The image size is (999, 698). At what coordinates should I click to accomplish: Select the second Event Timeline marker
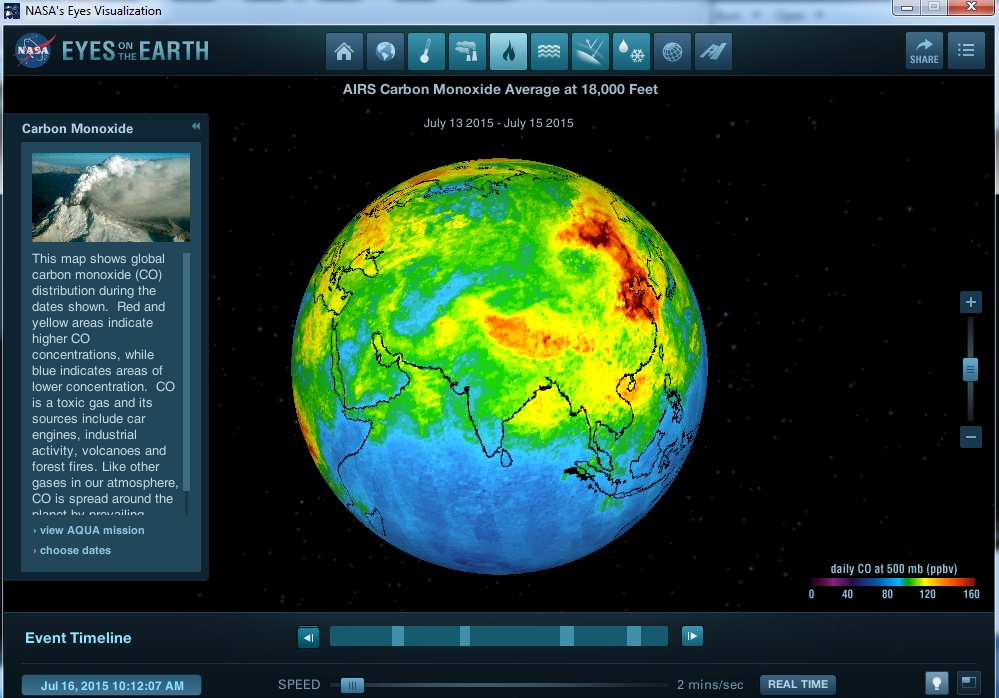tap(465, 636)
